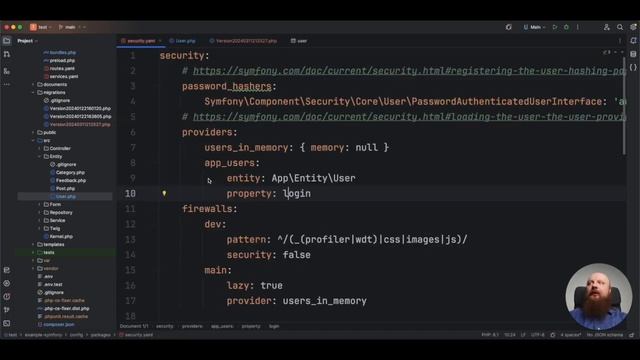Select Post.php in project tree
The width and height of the screenshot is (640, 360).
click(x=62, y=189)
